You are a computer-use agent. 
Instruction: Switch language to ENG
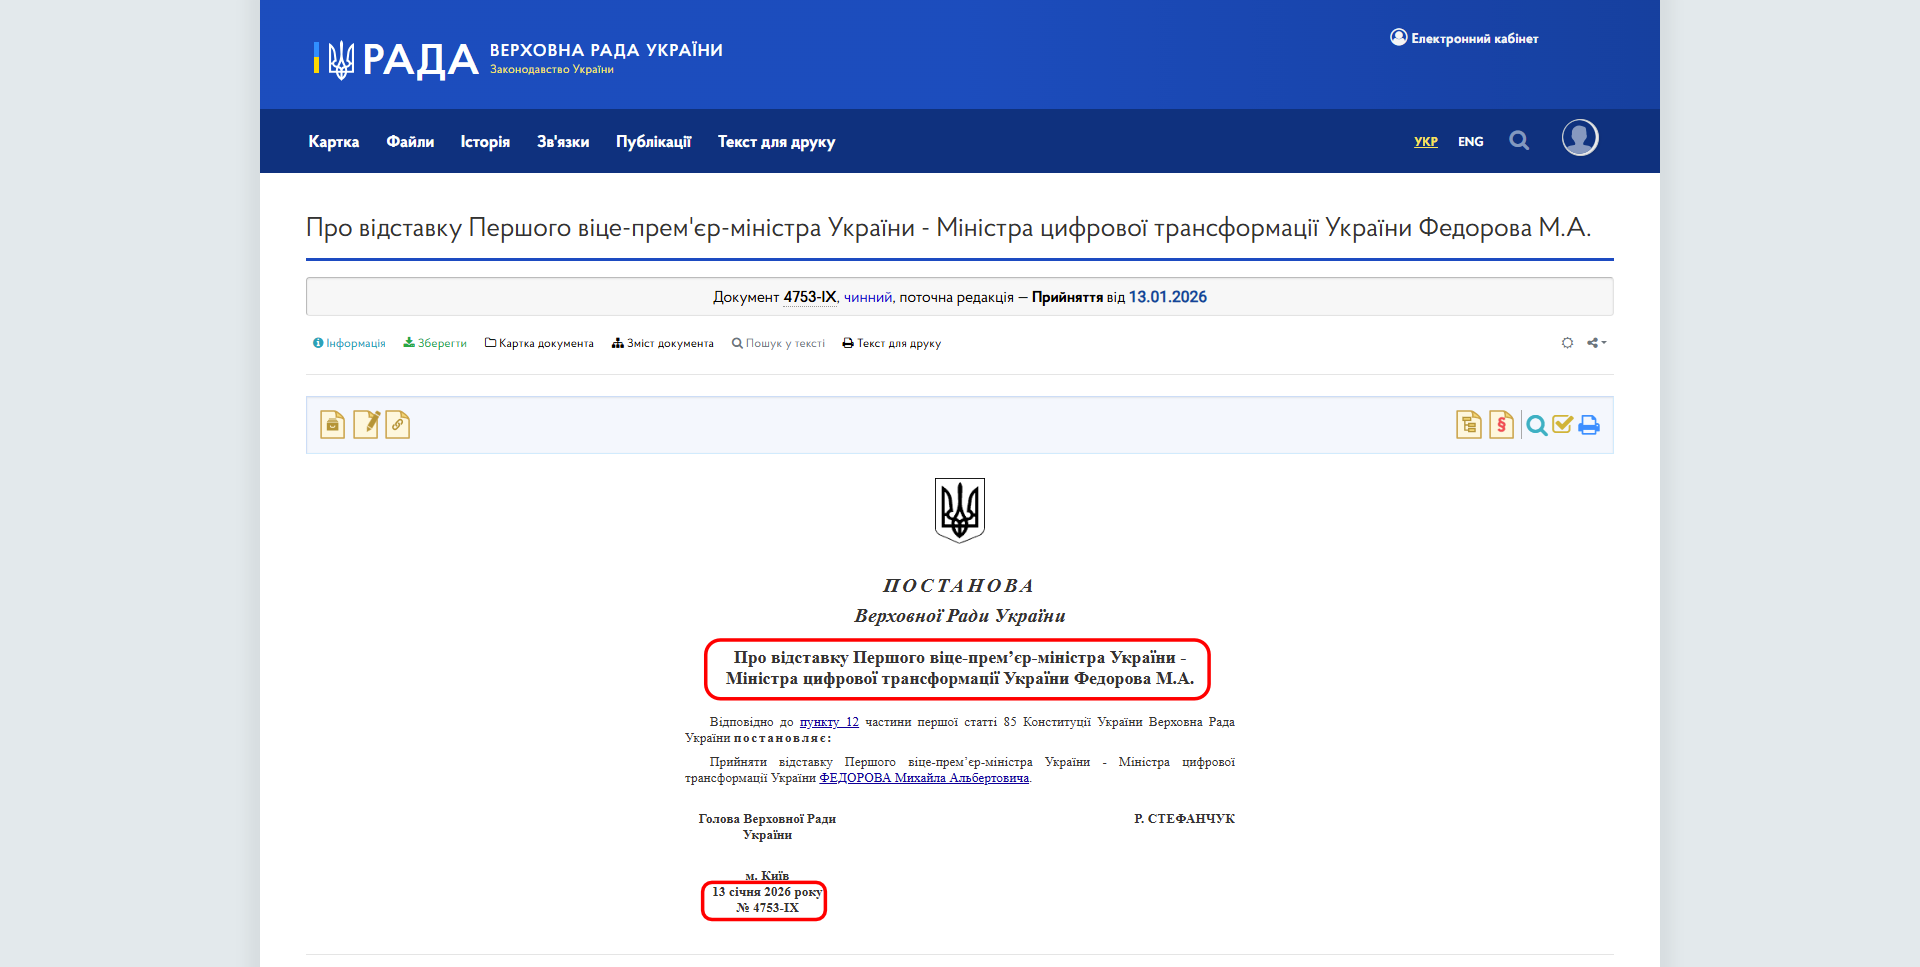1470,142
